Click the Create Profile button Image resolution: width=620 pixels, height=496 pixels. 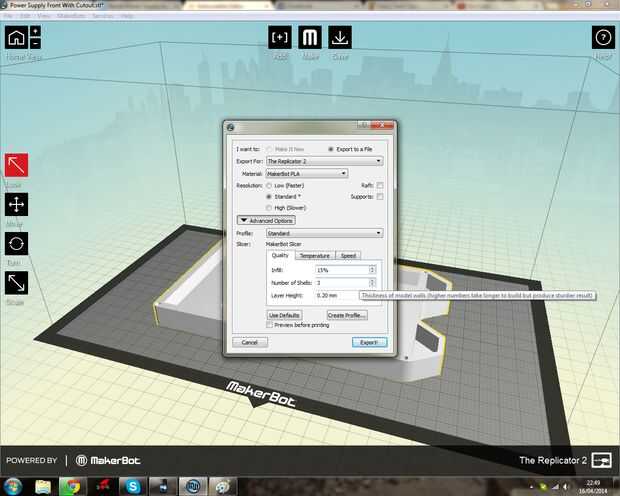point(346,315)
